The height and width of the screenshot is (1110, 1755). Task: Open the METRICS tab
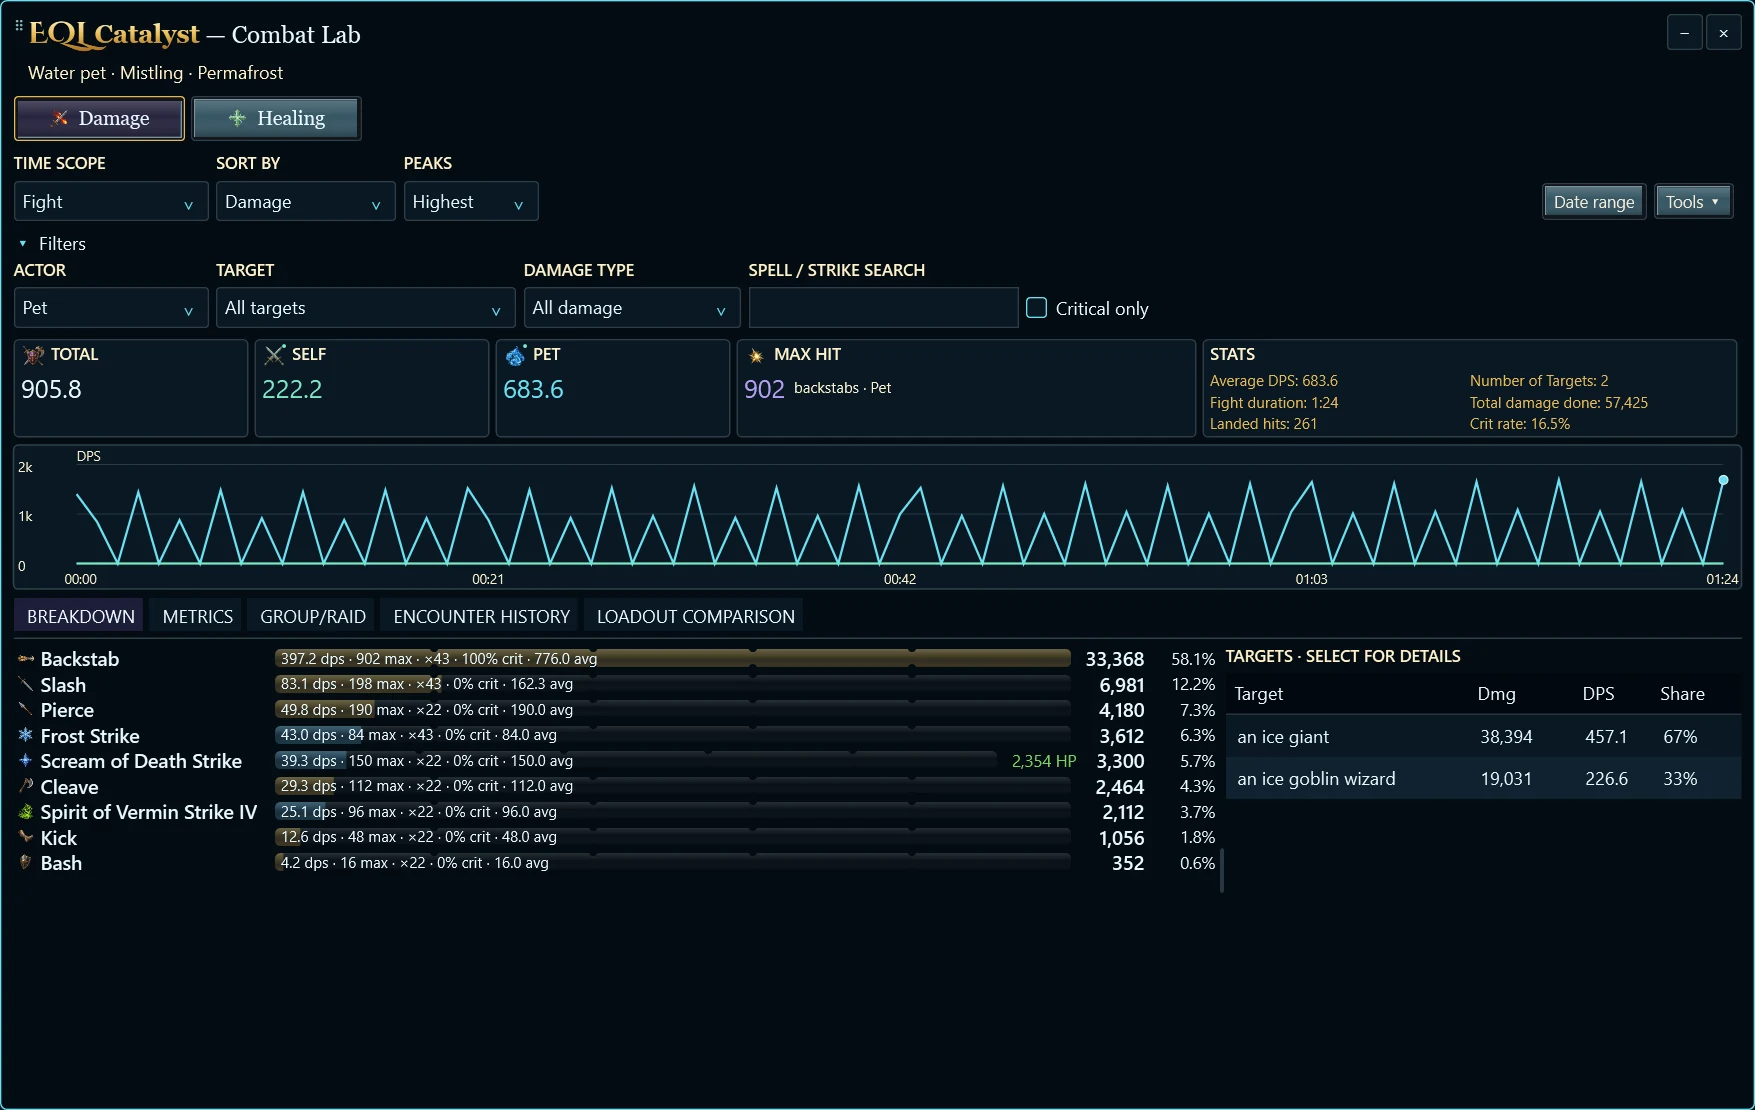click(197, 616)
